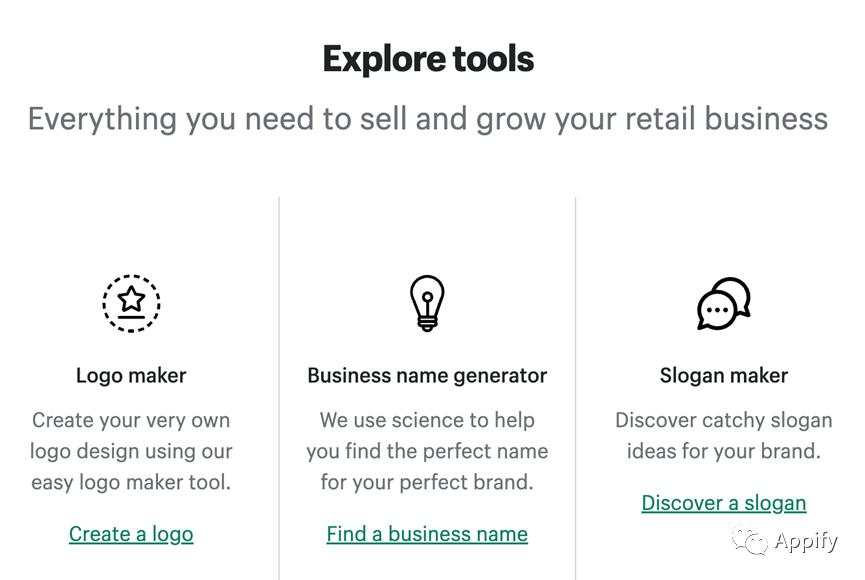Image resolution: width=865 pixels, height=580 pixels.
Task: Click the Explore tools heading
Action: point(428,59)
